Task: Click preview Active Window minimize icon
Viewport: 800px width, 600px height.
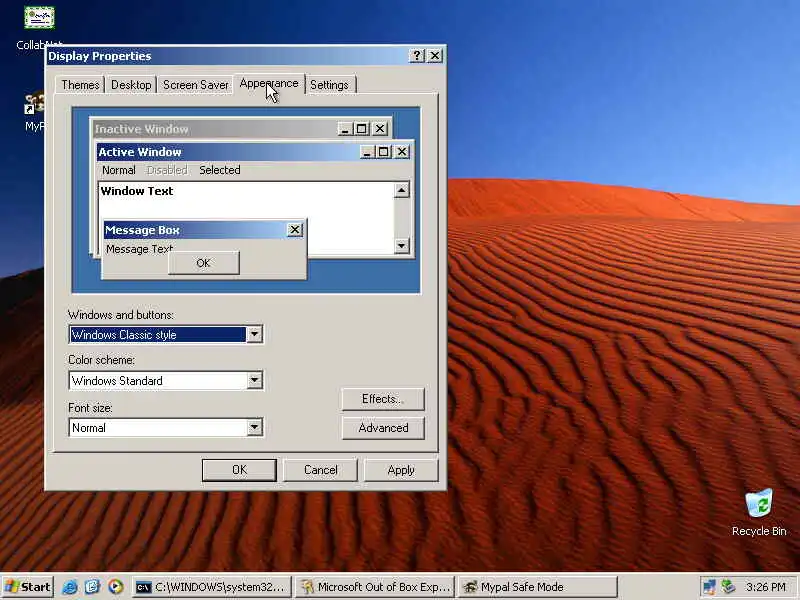Action: click(367, 152)
